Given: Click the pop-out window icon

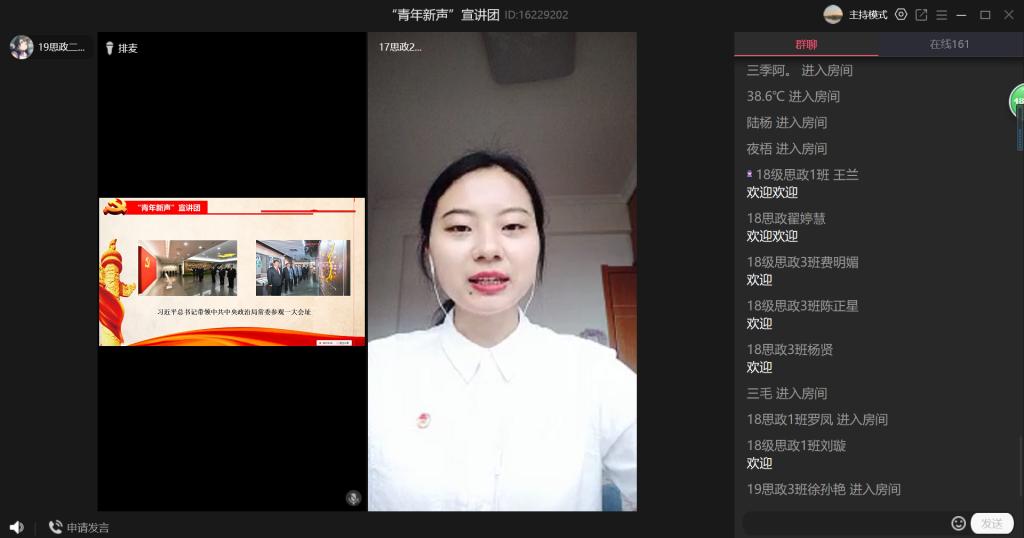Looking at the screenshot, I should [x=921, y=15].
